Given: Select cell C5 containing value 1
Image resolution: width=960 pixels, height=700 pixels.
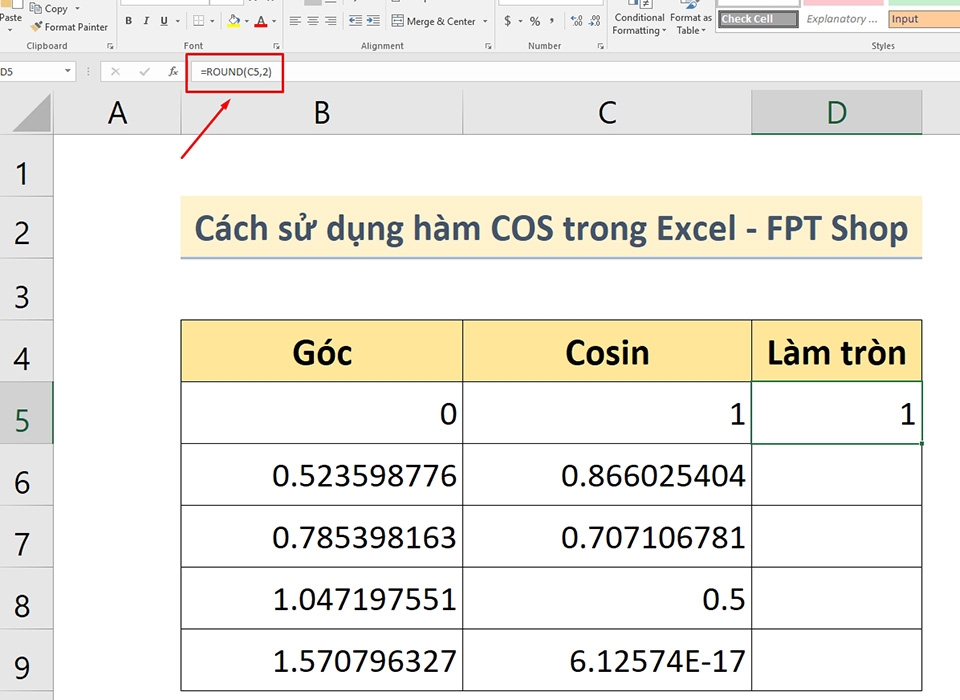Looking at the screenshot, I should click(x=607, y=414).
